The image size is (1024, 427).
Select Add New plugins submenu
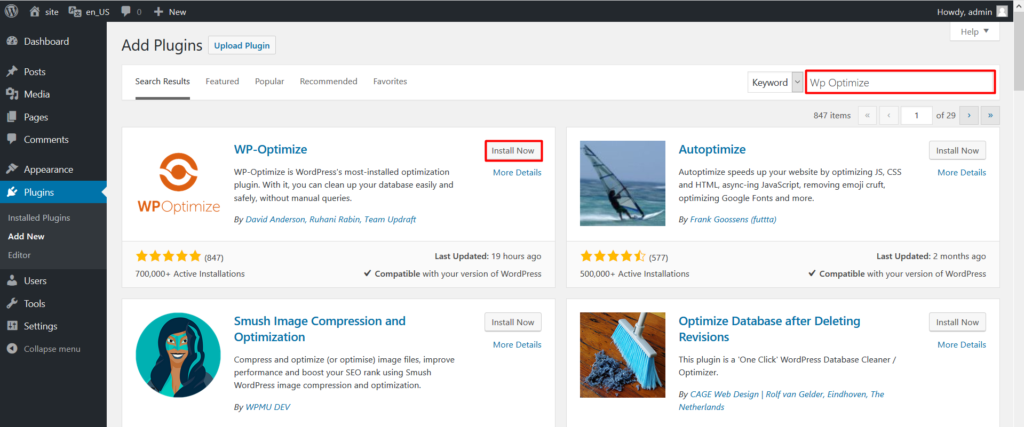click(x=26, y=236)
